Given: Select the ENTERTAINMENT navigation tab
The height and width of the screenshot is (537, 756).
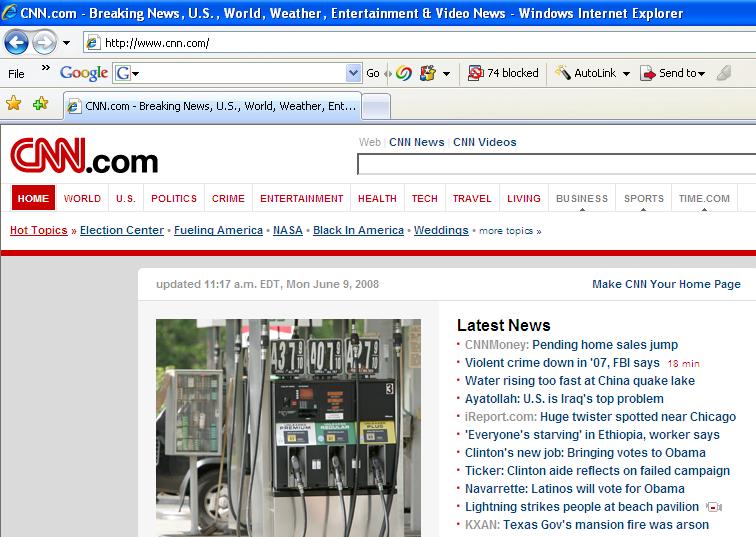Looking at the screenshot, I should coord(301,198).
